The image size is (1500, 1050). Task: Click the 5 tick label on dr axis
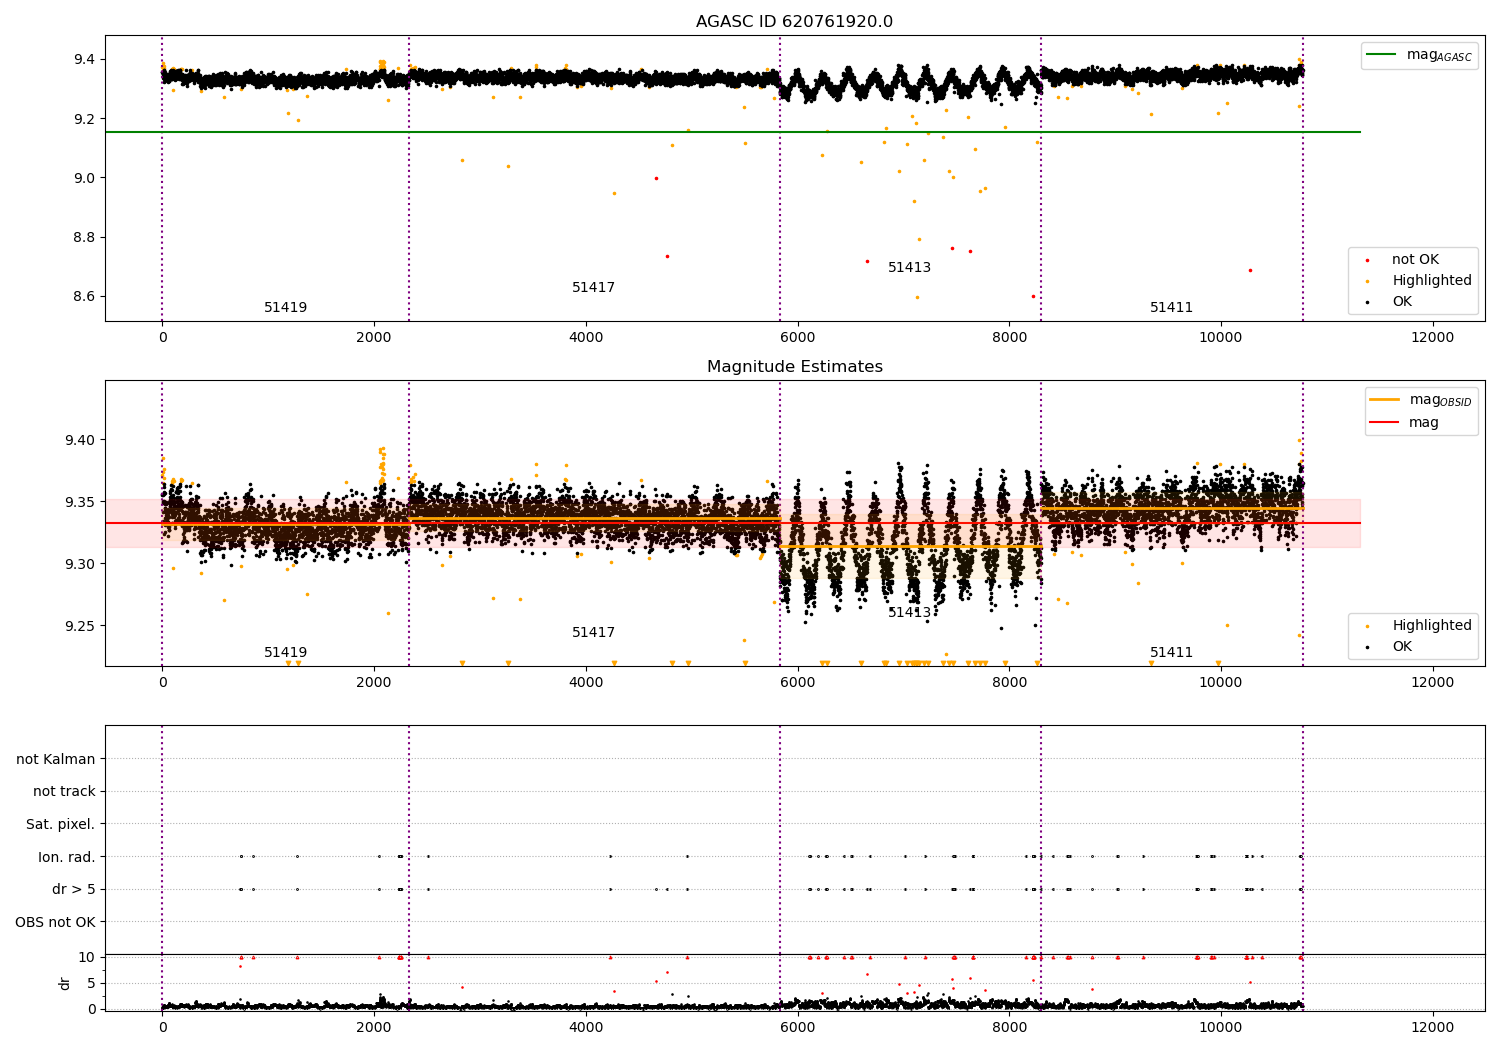point(91,983)
